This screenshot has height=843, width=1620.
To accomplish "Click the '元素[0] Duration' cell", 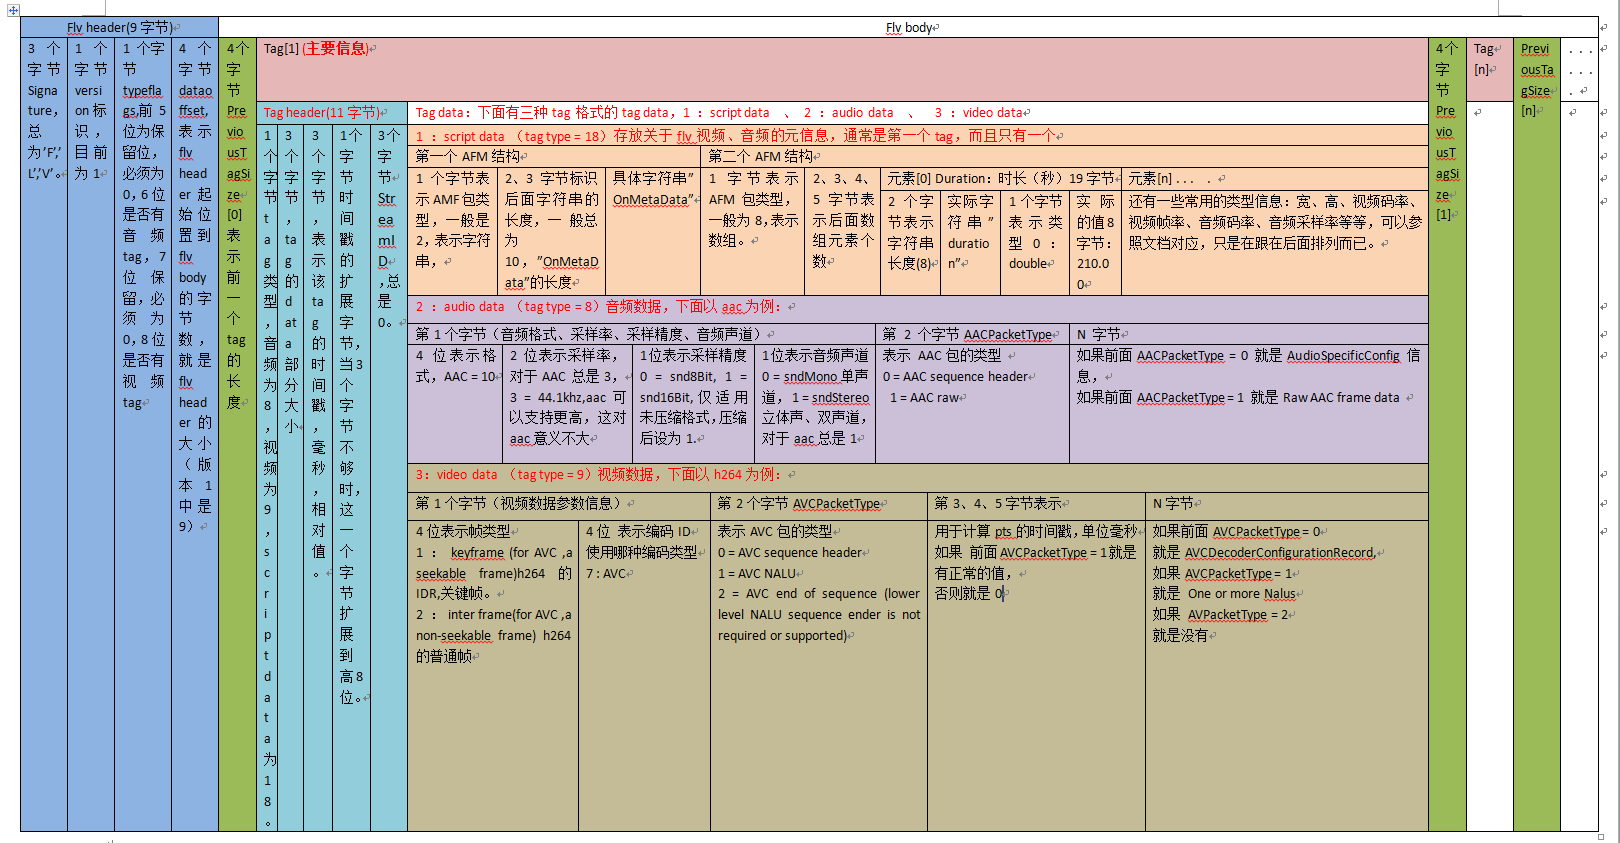I will click(x=1000, y=178).
